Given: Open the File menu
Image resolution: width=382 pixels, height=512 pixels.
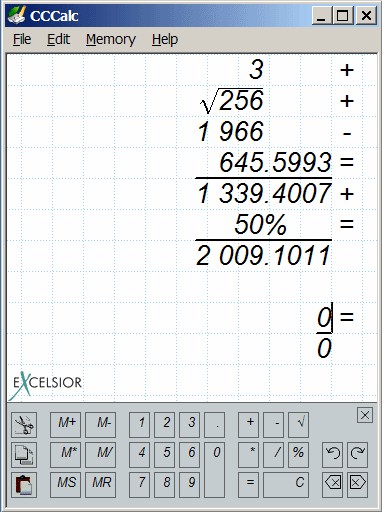Looking at the screenshot, I should [x=22, y=40].
